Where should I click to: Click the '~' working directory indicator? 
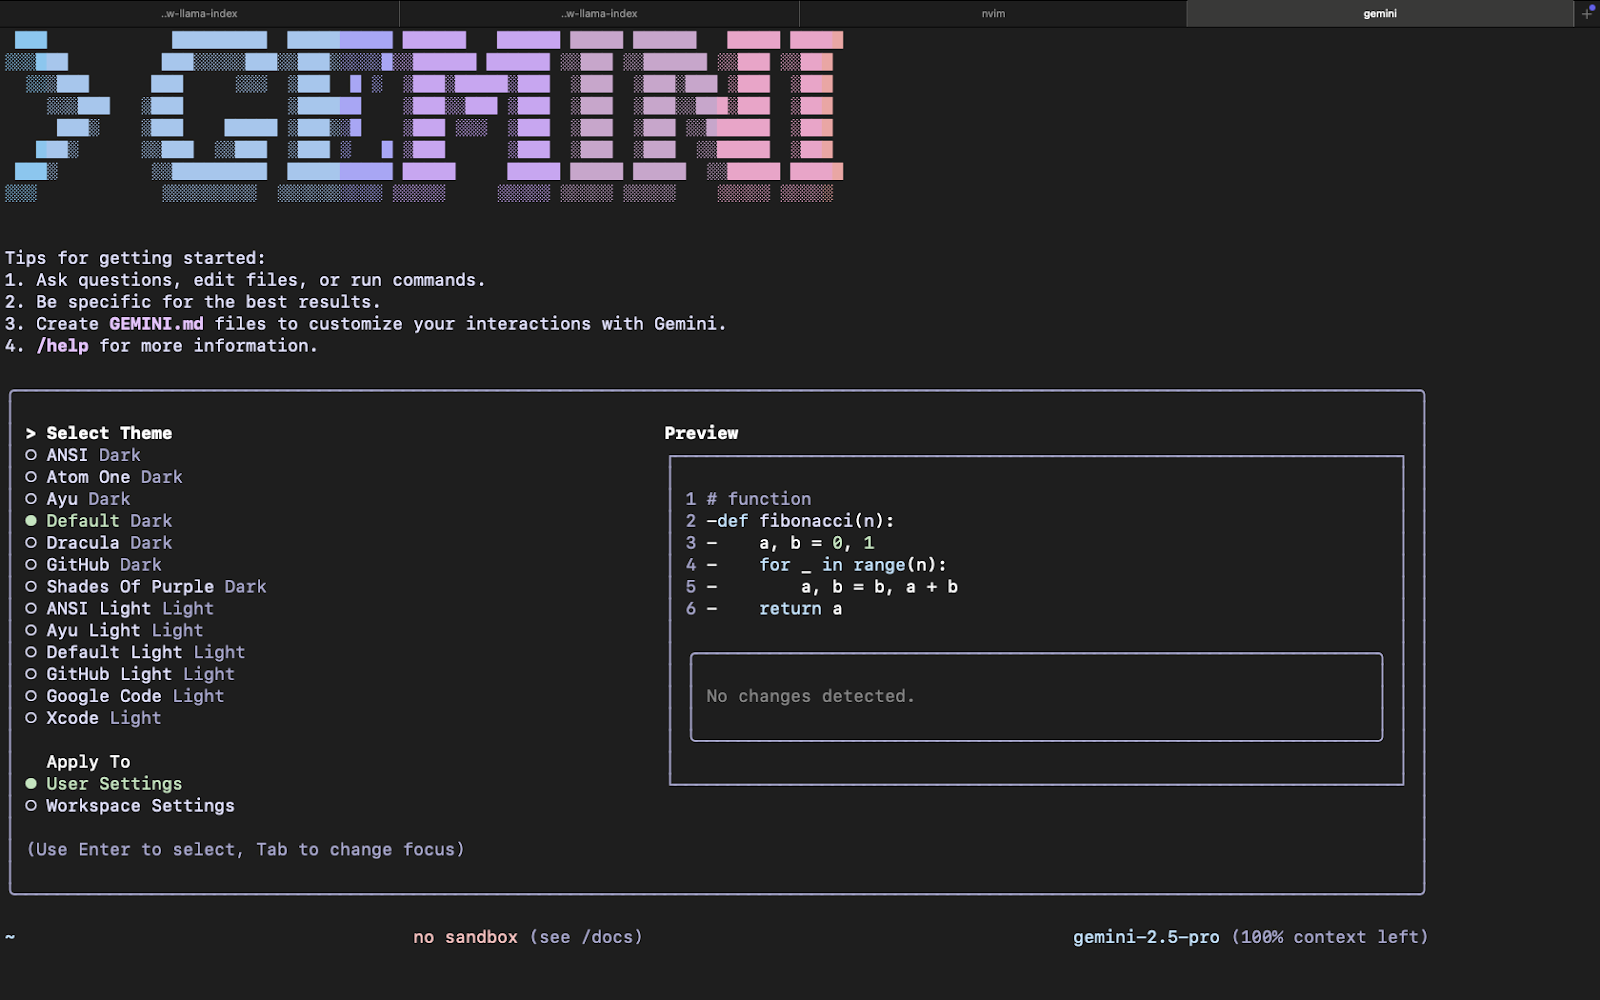[10, 937]
